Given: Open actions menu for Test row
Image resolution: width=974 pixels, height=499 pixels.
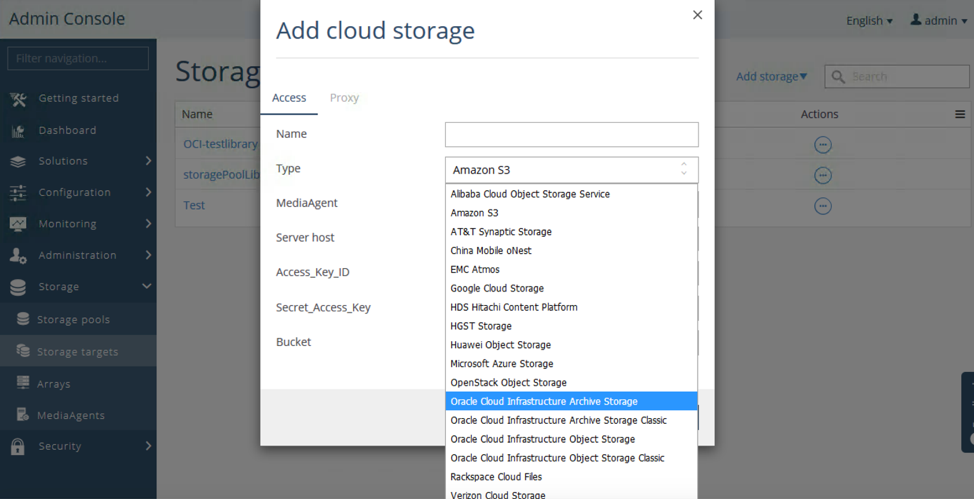Looking at the screenshot, I should [822, 206].
